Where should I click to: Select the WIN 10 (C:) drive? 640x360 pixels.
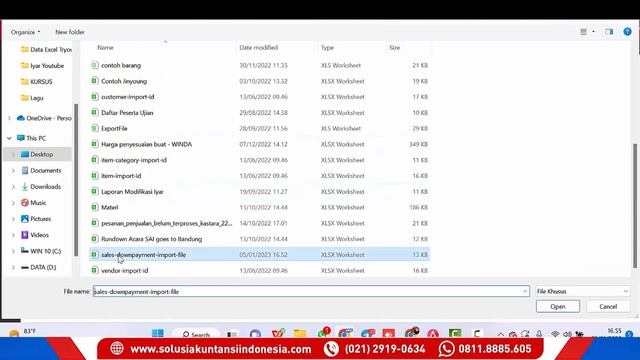41,251
